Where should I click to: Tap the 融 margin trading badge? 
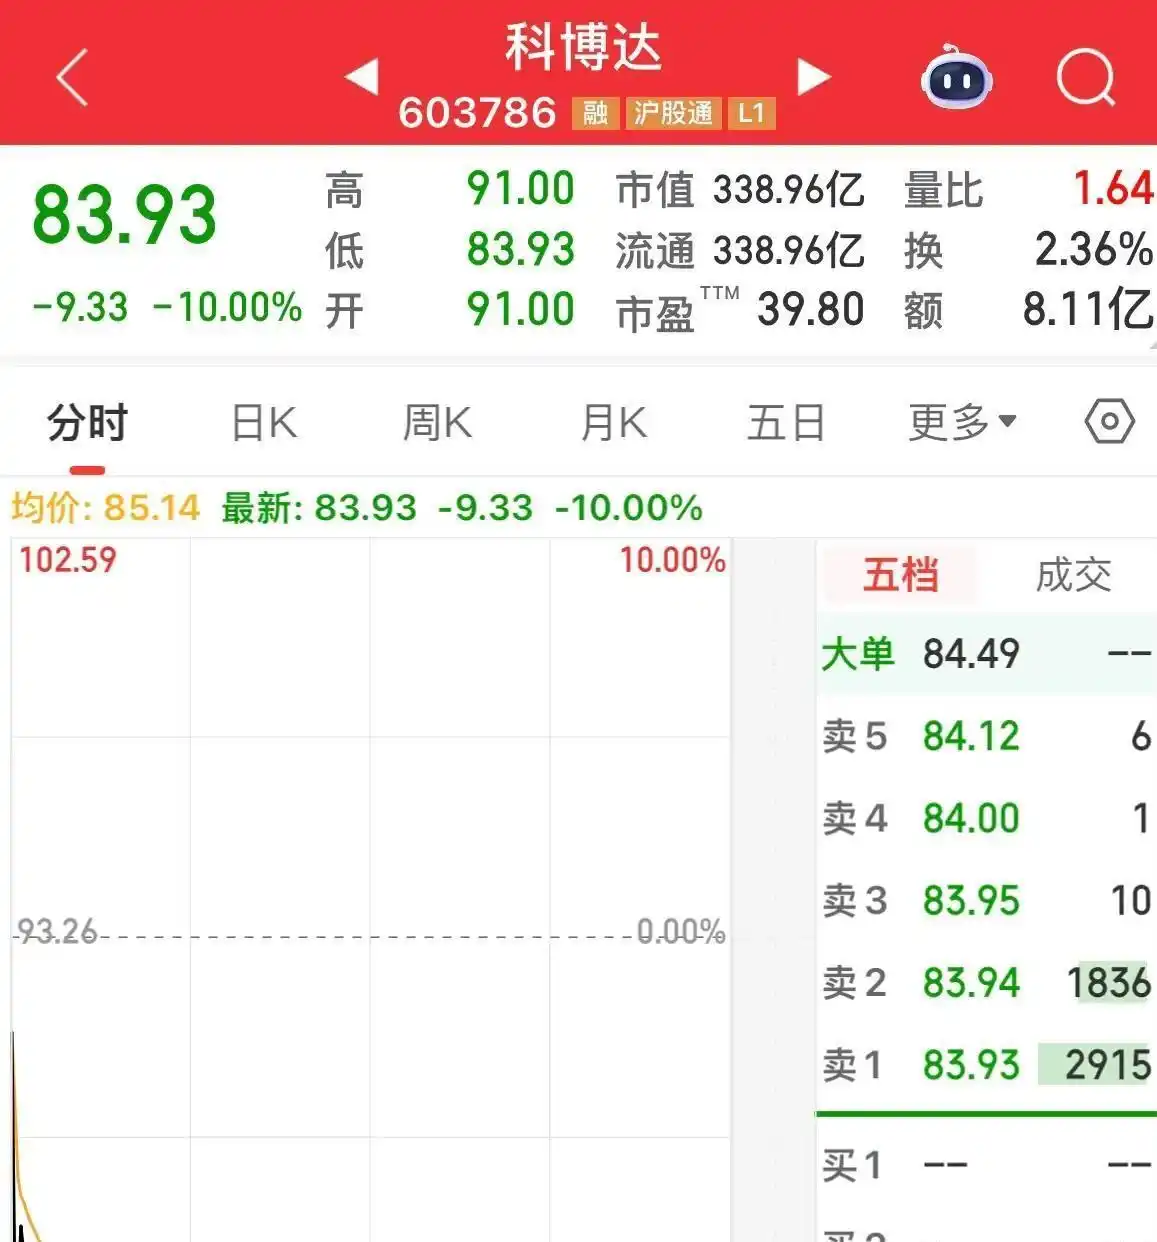coord(594,113)
